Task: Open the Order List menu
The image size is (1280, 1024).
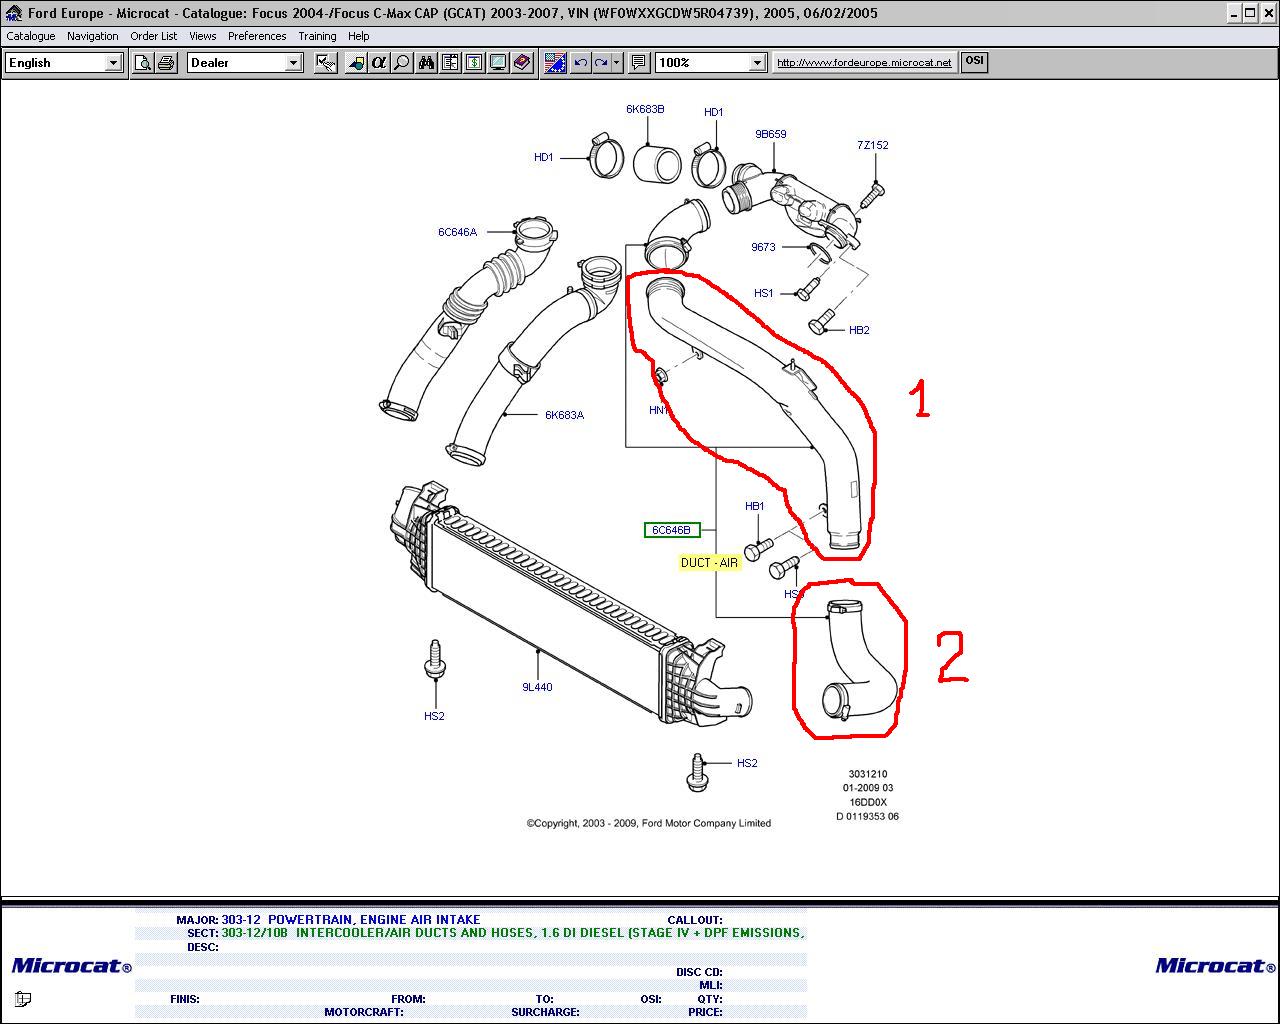Action: pyautogui.click(x=154, y=36)
